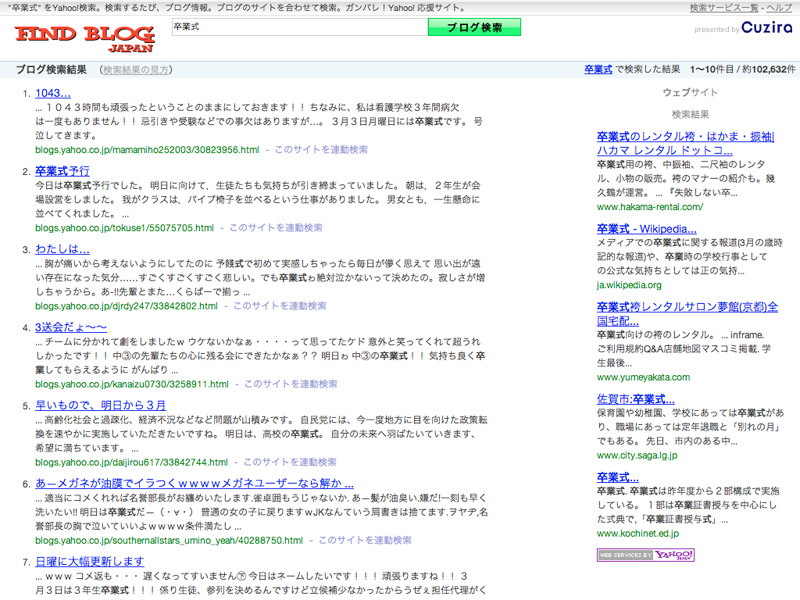800x600 pixels.
Task: Open the www.hakama-rental.com URL link
Action: click(x=649, y=207)
